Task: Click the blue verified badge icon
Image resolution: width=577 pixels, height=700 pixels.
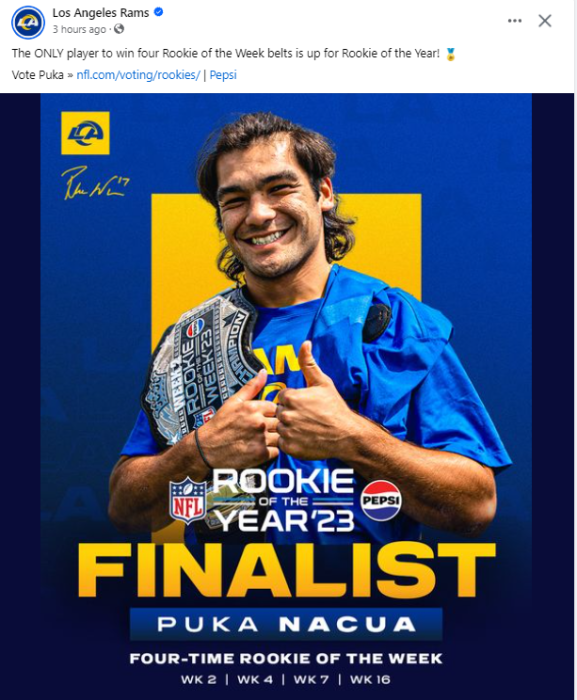Action: [158, 12]
